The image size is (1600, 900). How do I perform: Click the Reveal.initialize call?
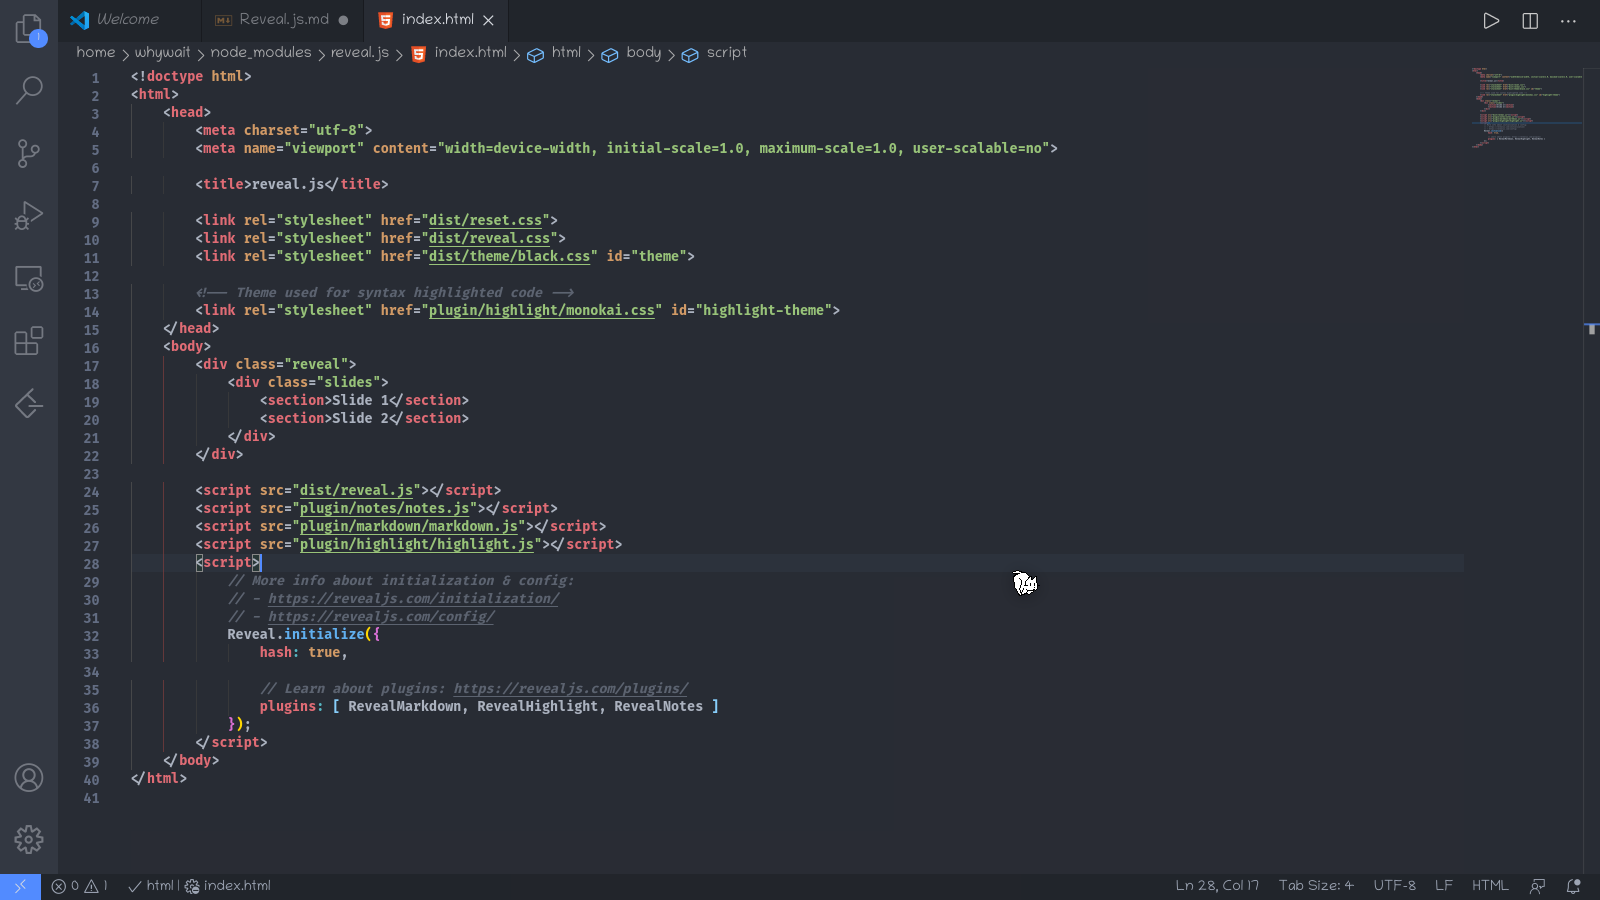point(296,634)
